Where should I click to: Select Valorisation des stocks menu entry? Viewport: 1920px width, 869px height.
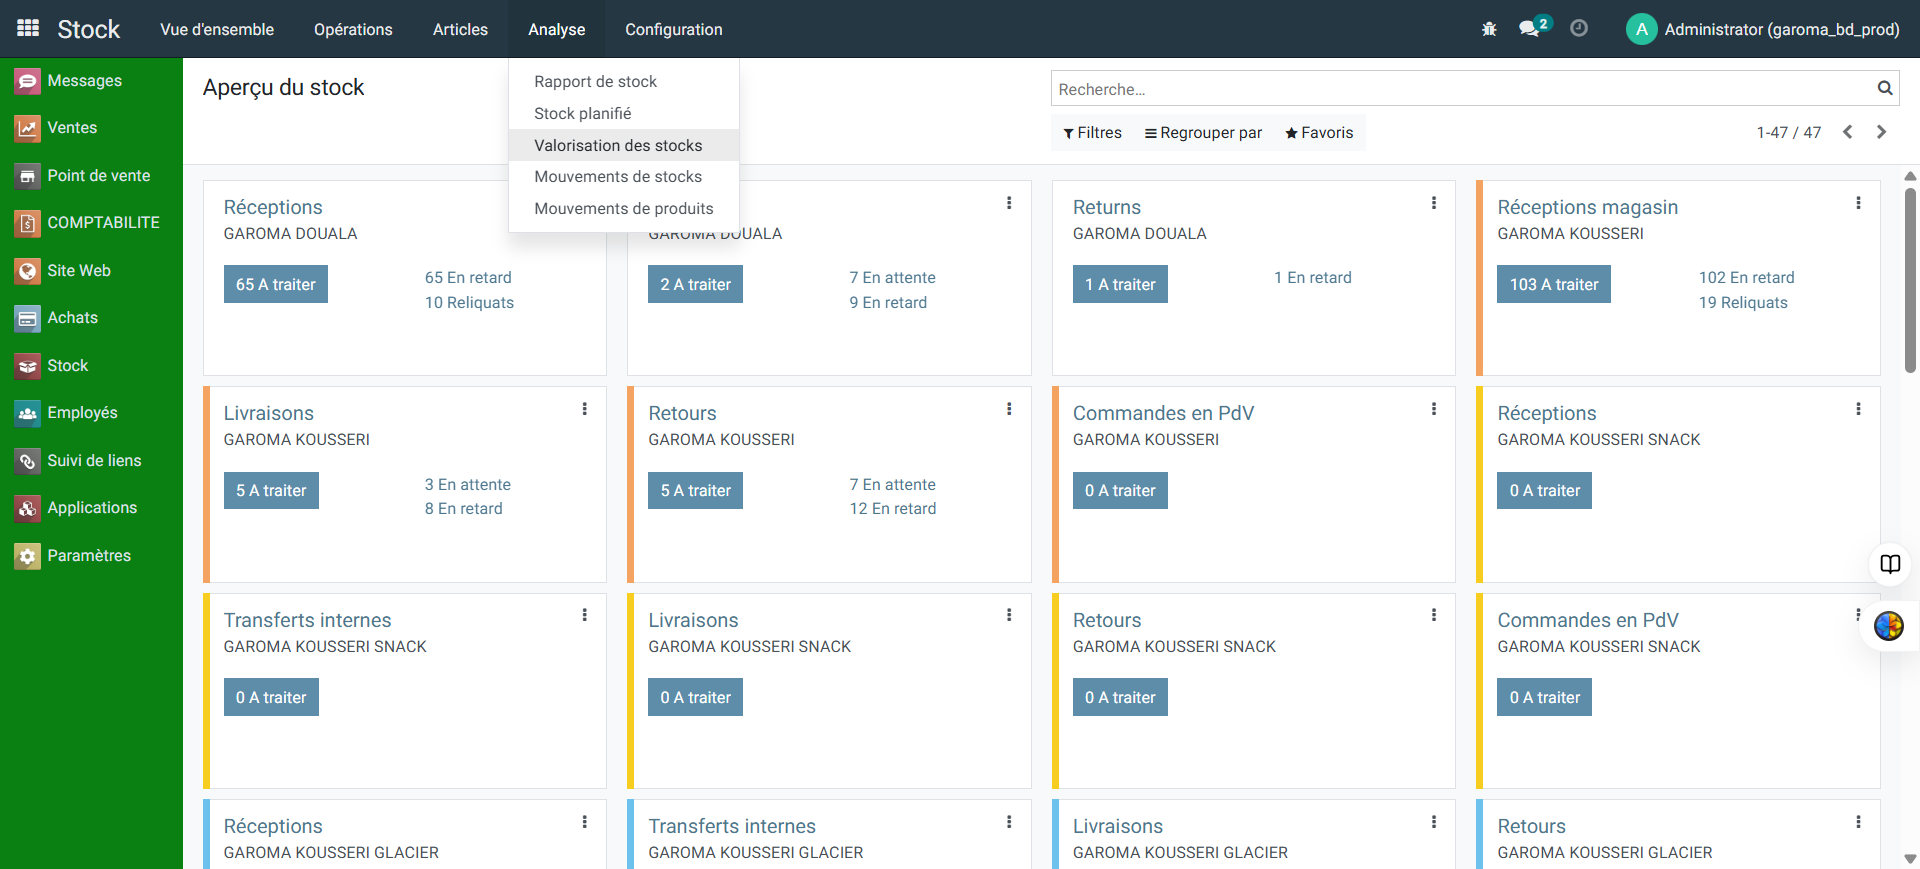pos(618,145)
